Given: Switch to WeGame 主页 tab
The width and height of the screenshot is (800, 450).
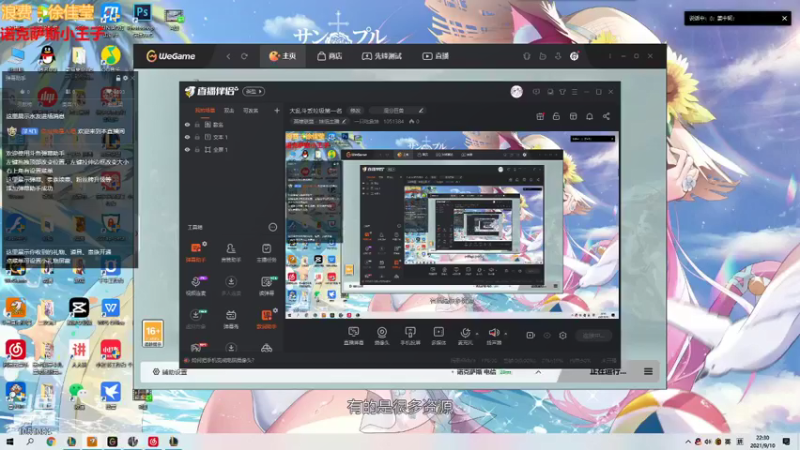Looking at the screenshot, I should pyautogui.click(x=283, y=56).
